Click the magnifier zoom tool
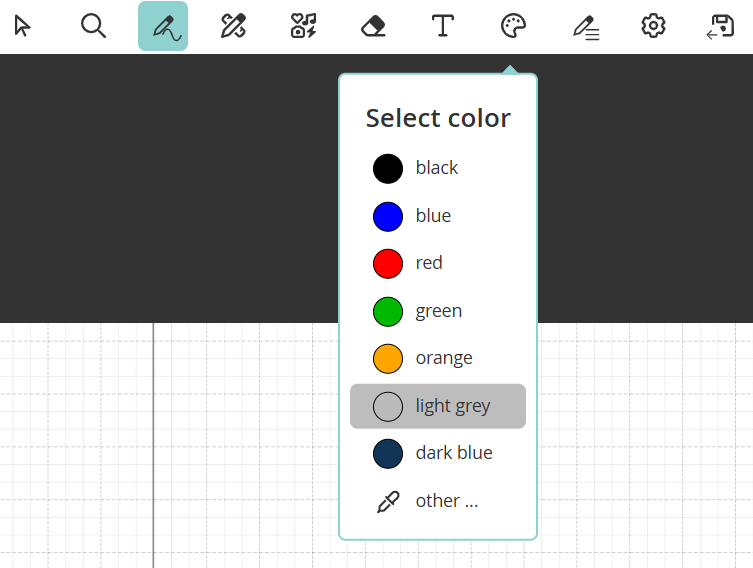 click(93, 26)
